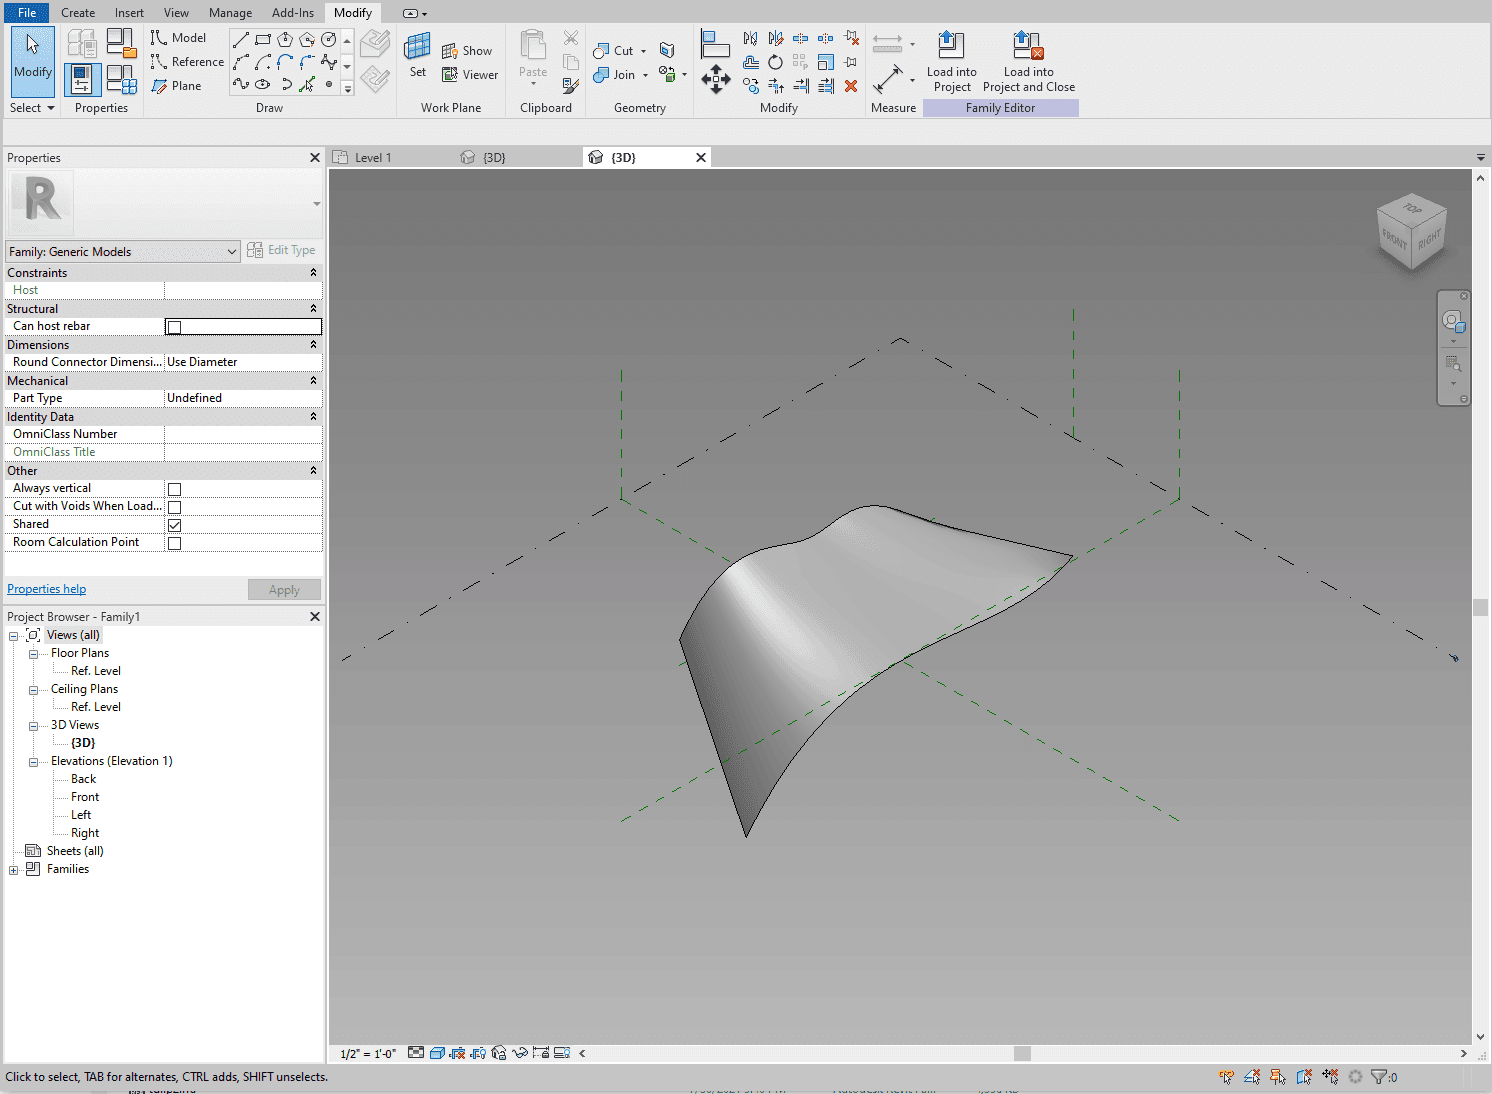1492x1094 pixels.
Task: Click the red X Delete tool
Action: (851, 86)
